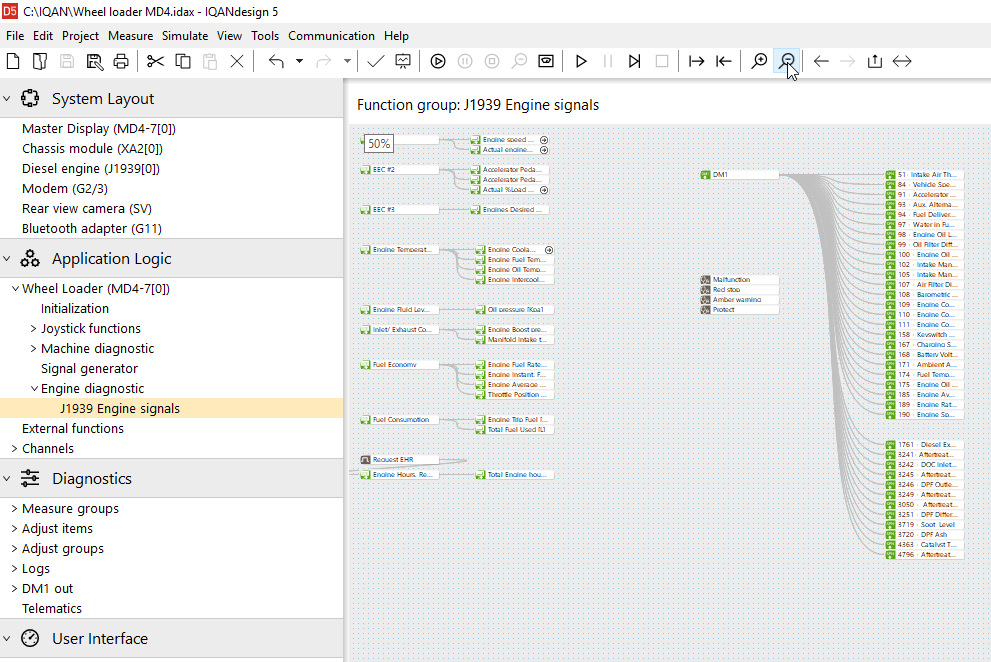The height and width of the screenshot is (662, 991).
Task: Zoom out of the function group
Action: 787,61
